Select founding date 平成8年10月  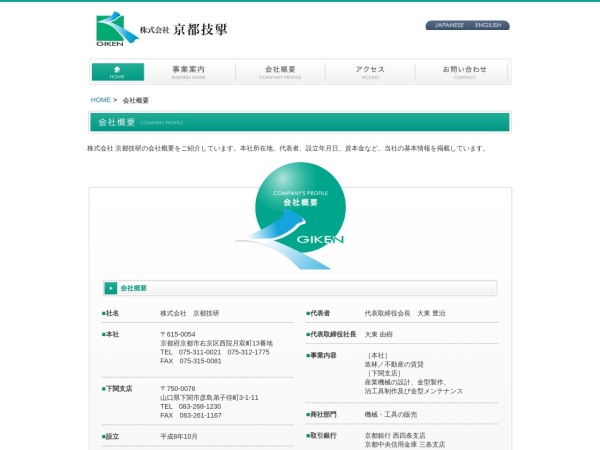179,437
